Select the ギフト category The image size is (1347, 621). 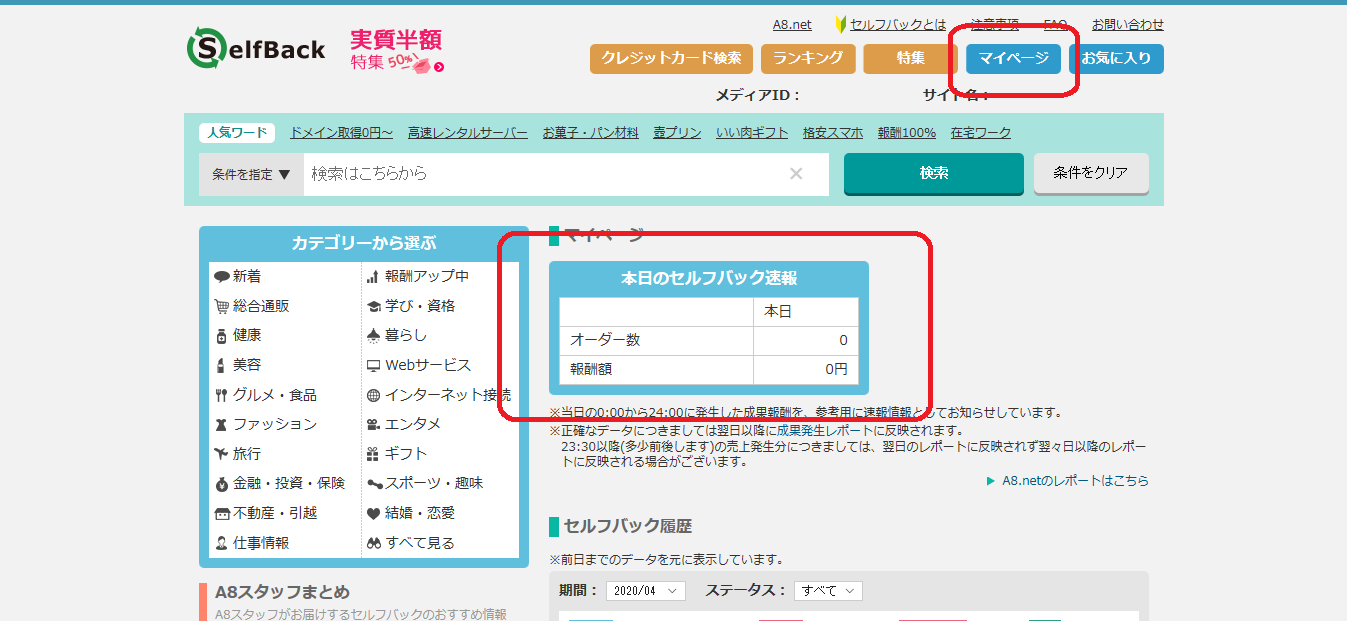coord(397,454)
